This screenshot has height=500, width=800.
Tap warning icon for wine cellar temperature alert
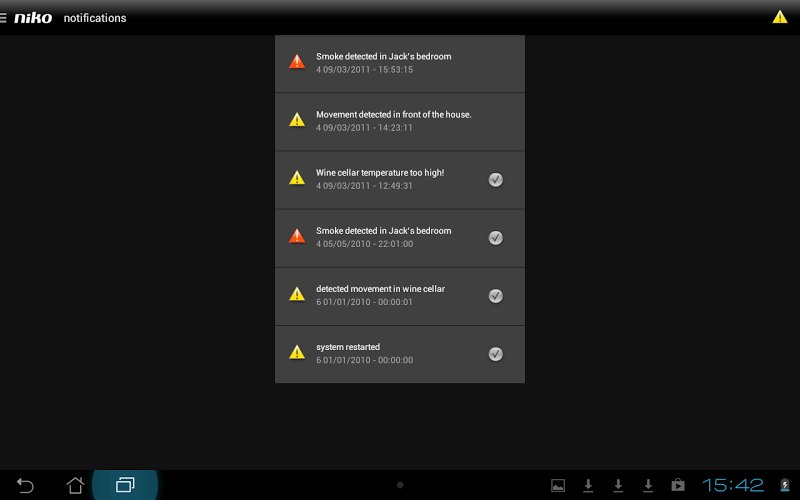point(297,178)
